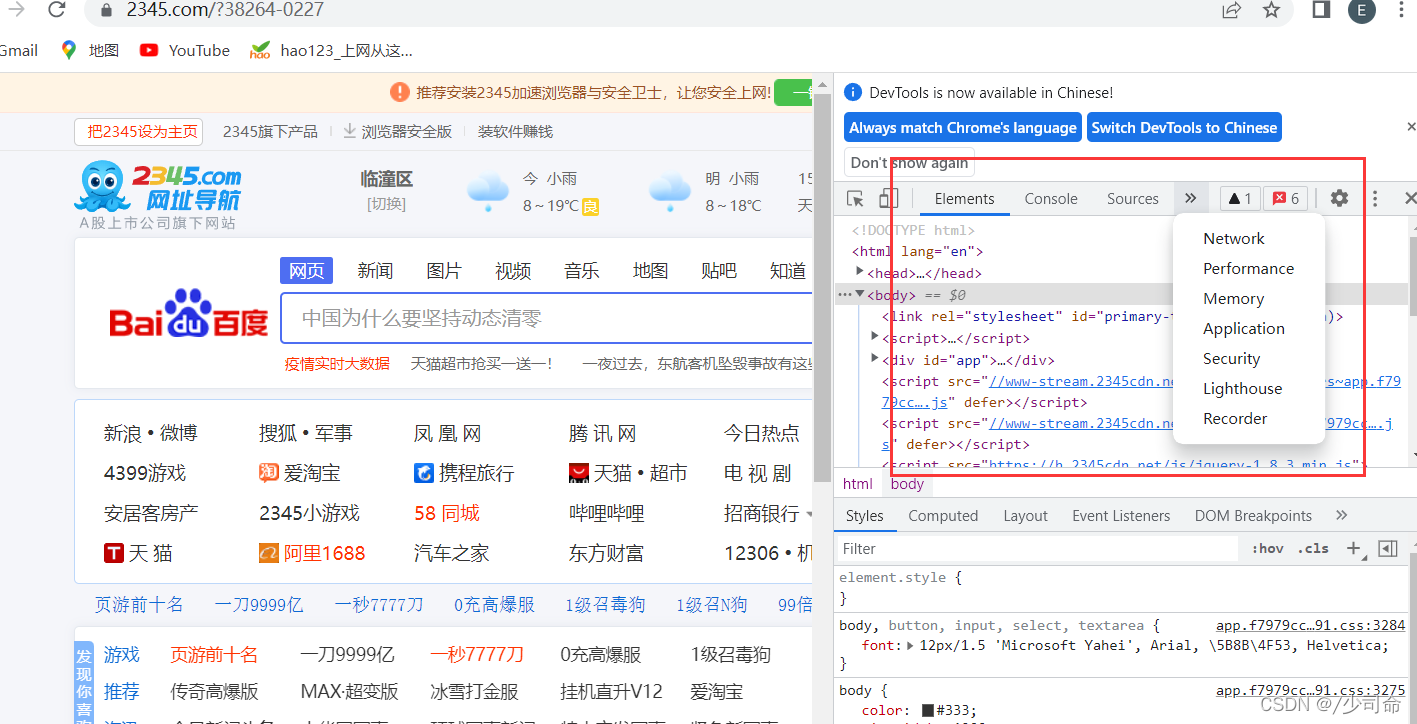1417x724 pixels.
Task: Open DevTools three-dot customize menu
Action: 1376,198
